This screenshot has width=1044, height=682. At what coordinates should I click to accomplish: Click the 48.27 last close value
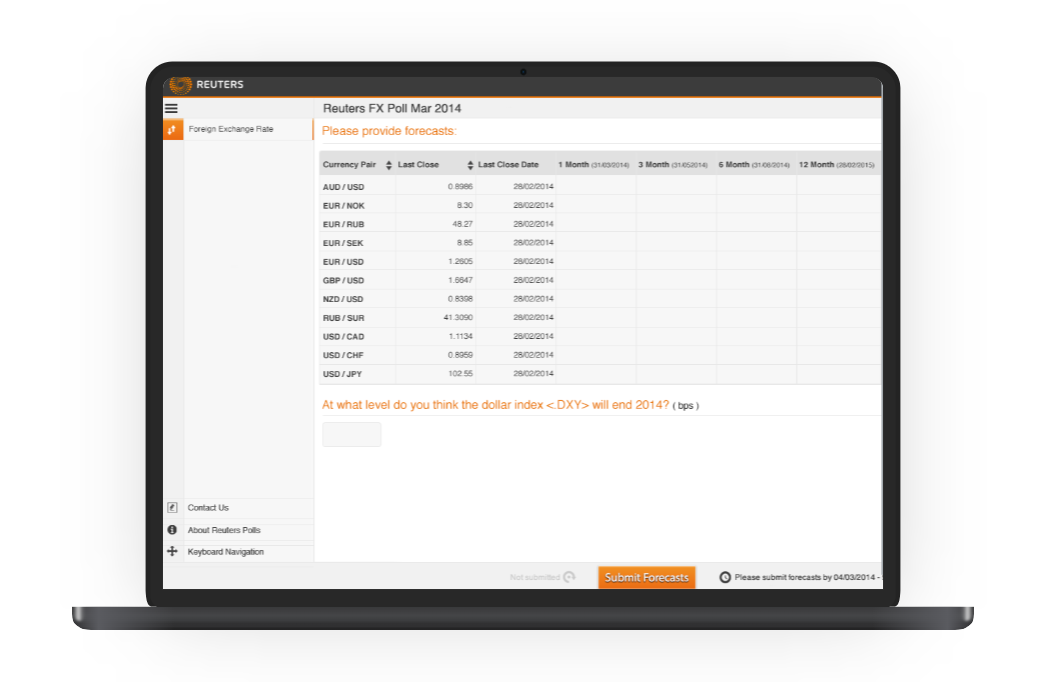click(x=462, y=224)
